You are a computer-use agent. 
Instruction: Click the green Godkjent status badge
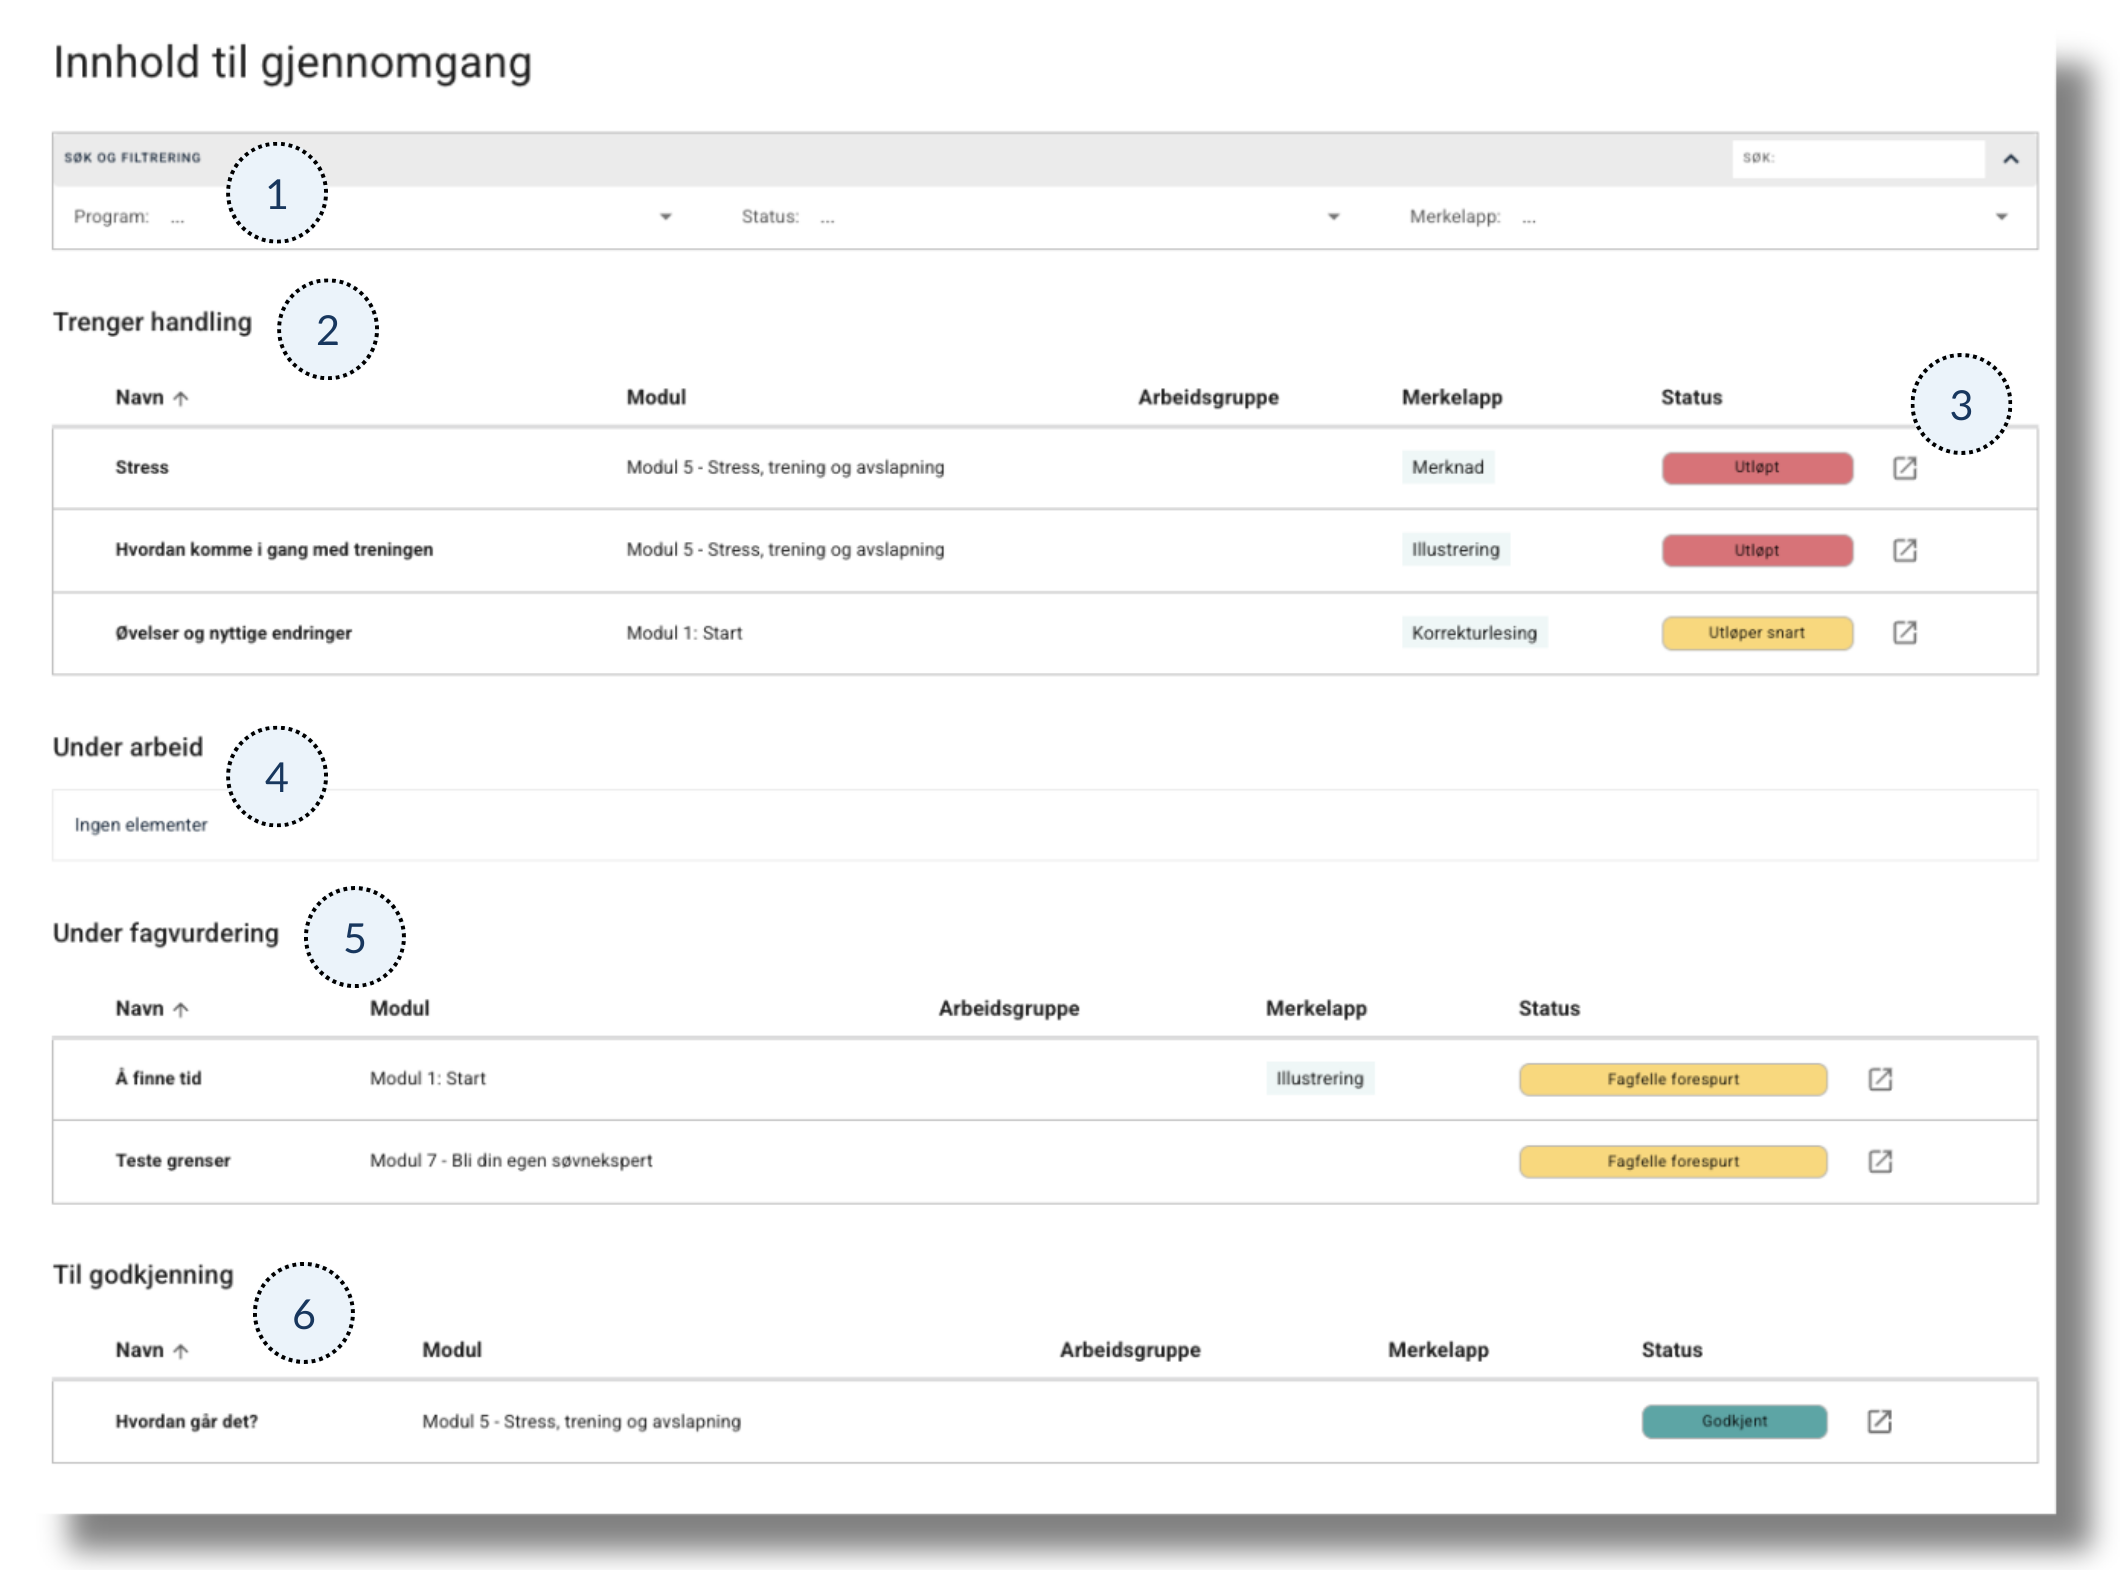[x=1733, y=1421]
